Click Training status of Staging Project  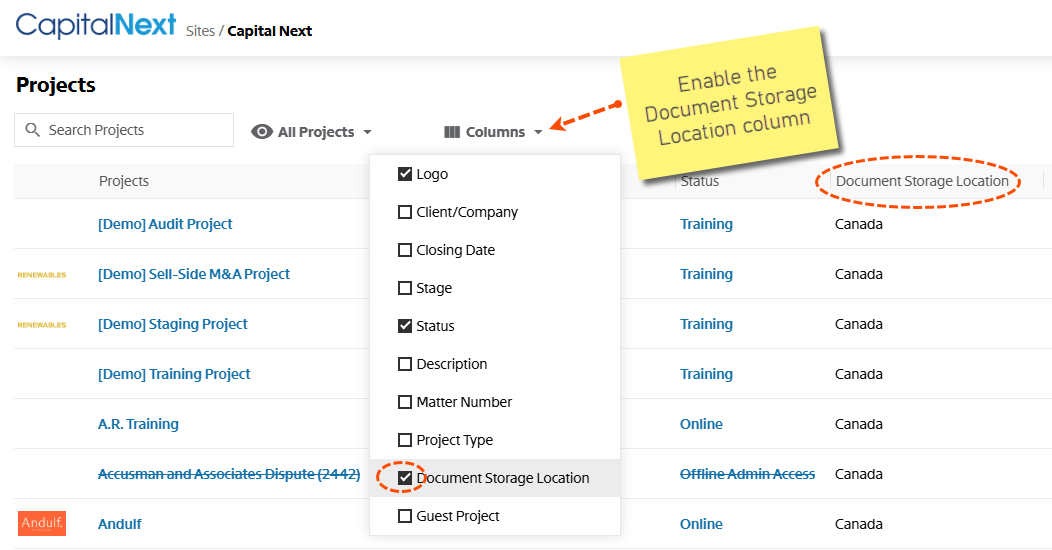pyautogui.click(x=706, y=324)
